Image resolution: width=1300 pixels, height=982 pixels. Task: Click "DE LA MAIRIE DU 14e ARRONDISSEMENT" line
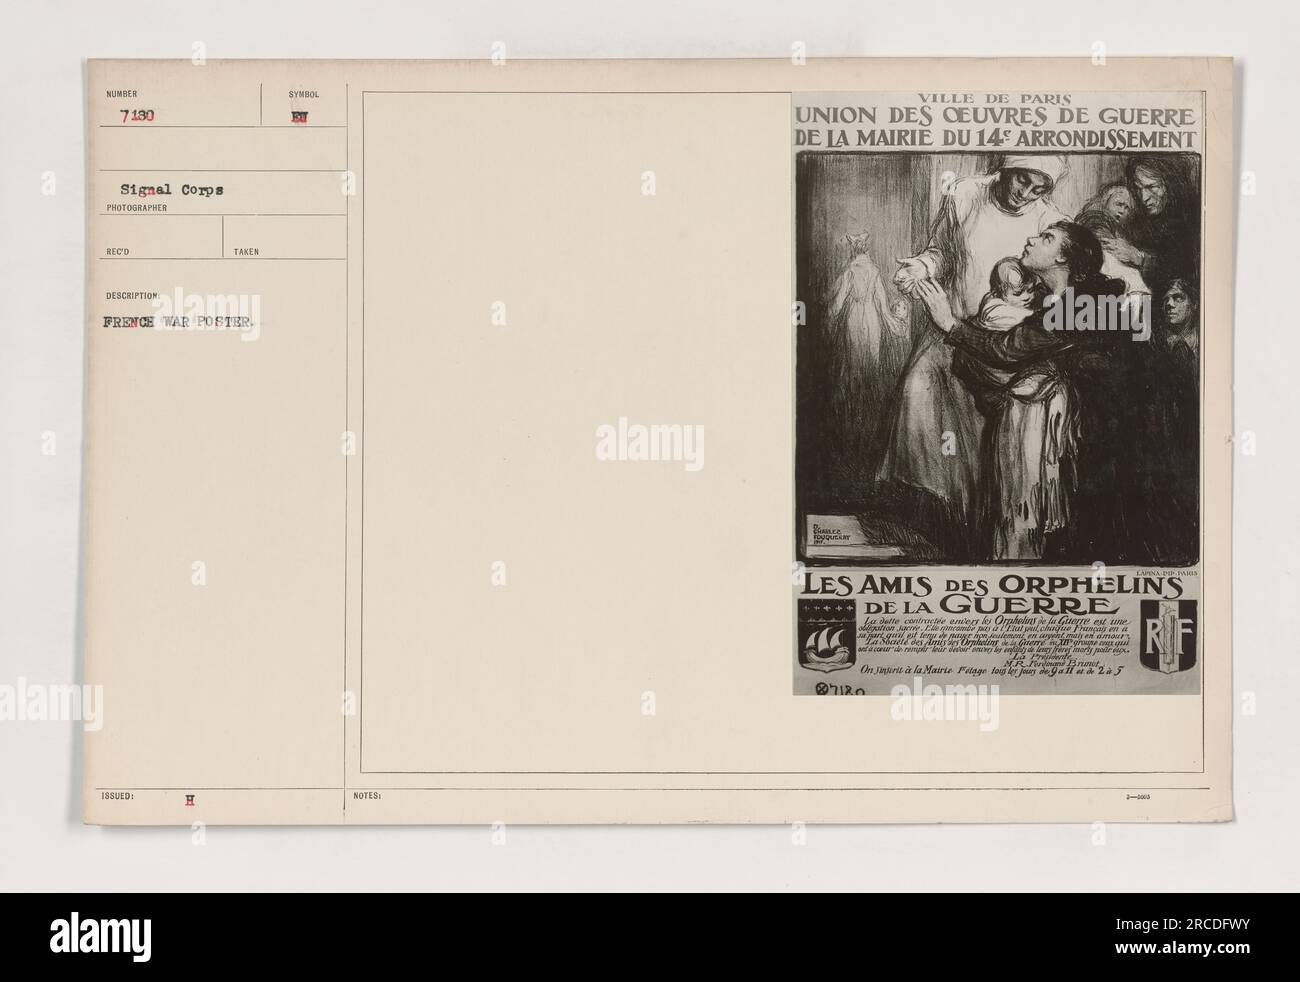996,138
